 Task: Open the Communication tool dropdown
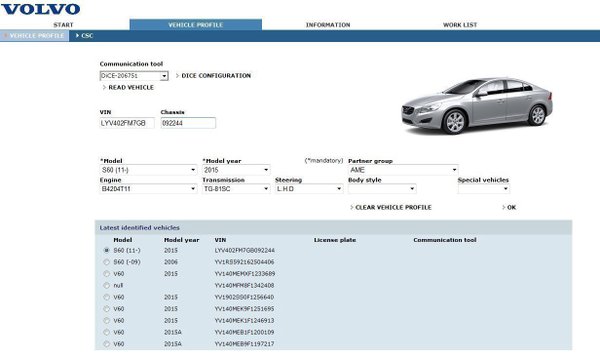[134, 76]
